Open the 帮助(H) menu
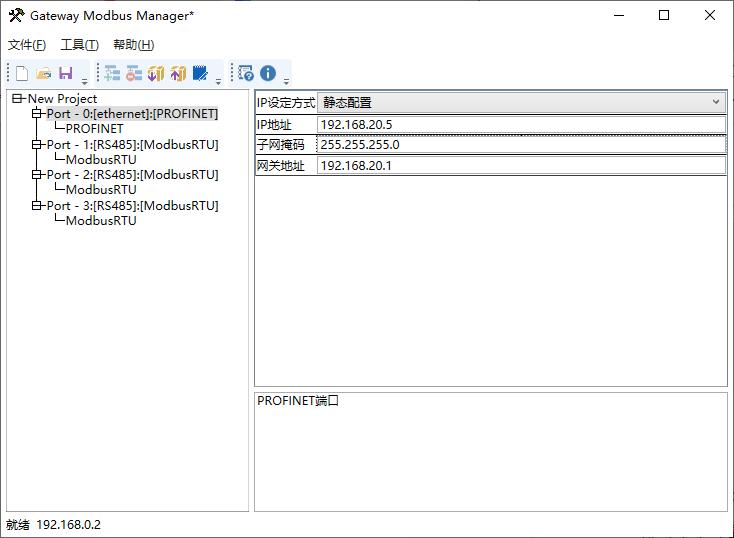This screenshot has width=734, height=538. 133,45
